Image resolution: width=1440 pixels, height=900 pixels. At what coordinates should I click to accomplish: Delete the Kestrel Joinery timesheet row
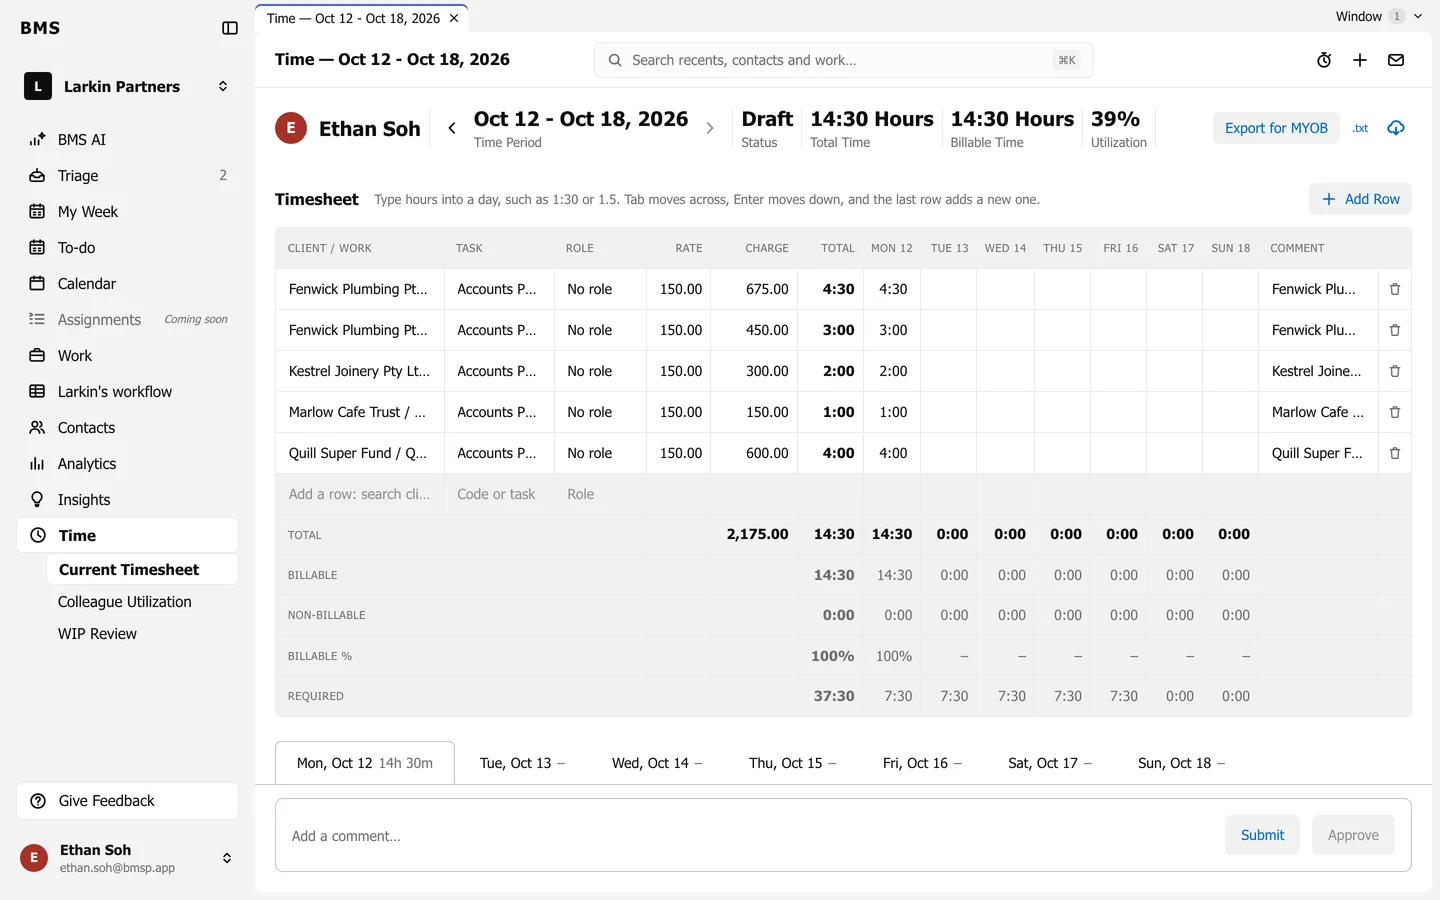point(1395,371)
